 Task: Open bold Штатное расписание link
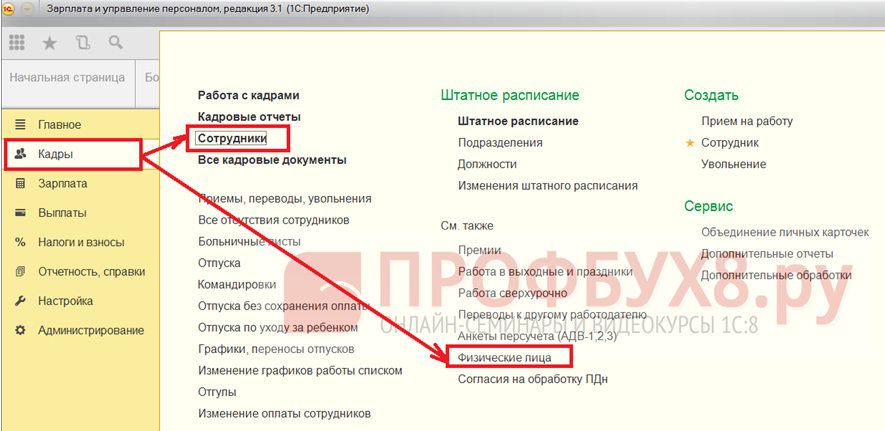pyautogui.click(x=518, y=121)
